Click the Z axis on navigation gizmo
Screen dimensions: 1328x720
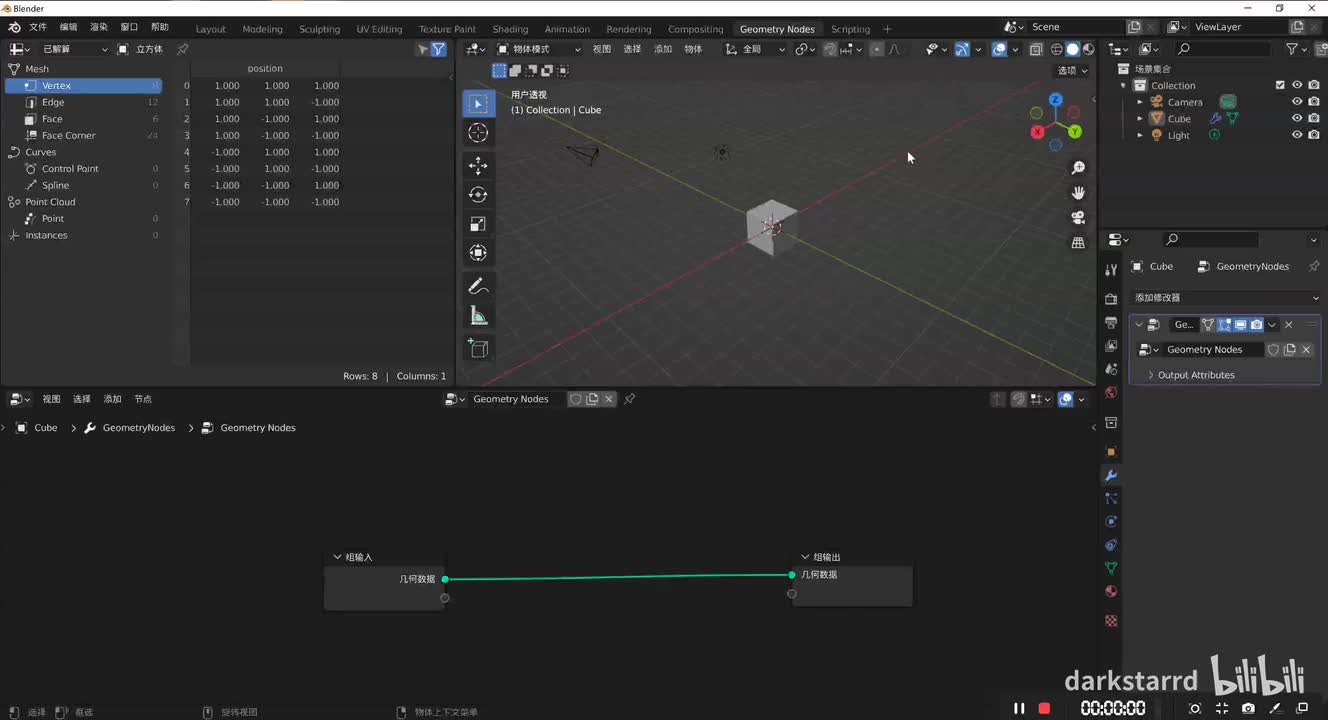[x=1055, y=100]
